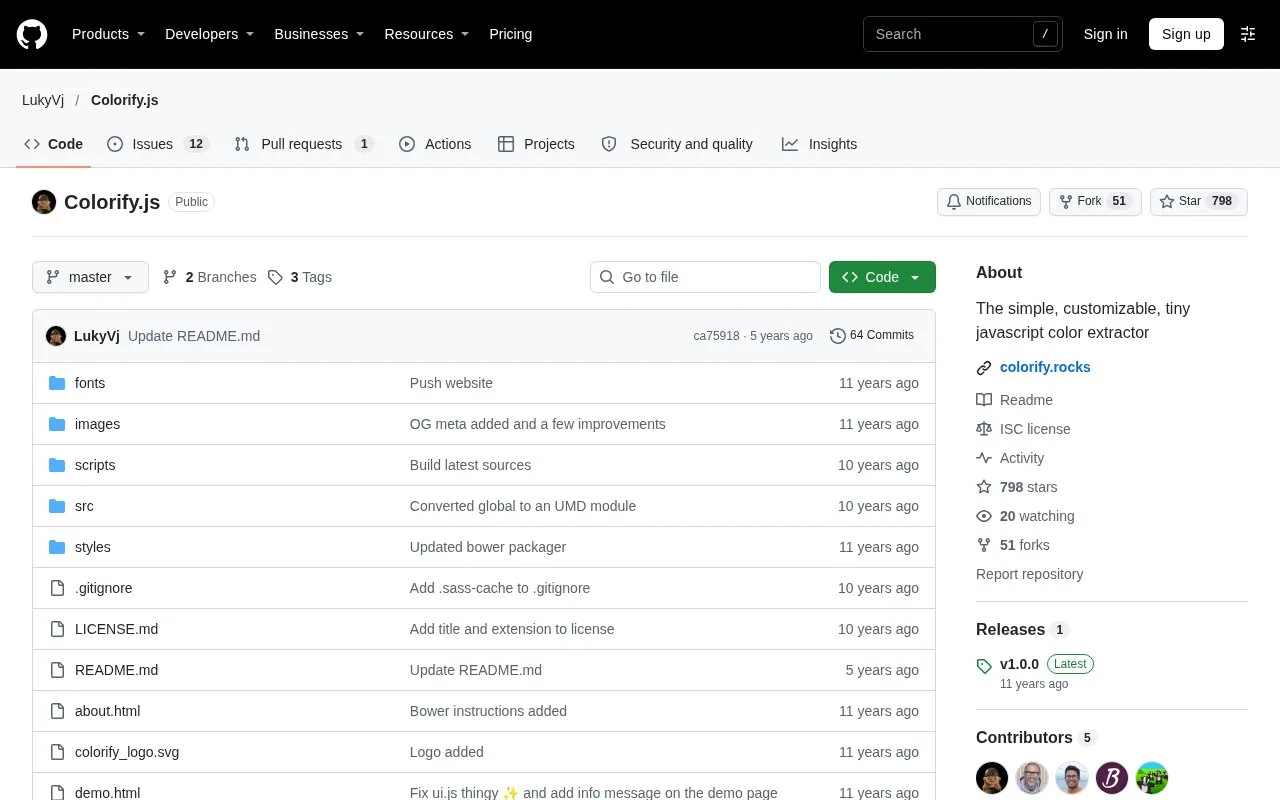Switch to the Pull requests tab
The width and height of the screenshot is (1280, 800).
click(303, 144)
